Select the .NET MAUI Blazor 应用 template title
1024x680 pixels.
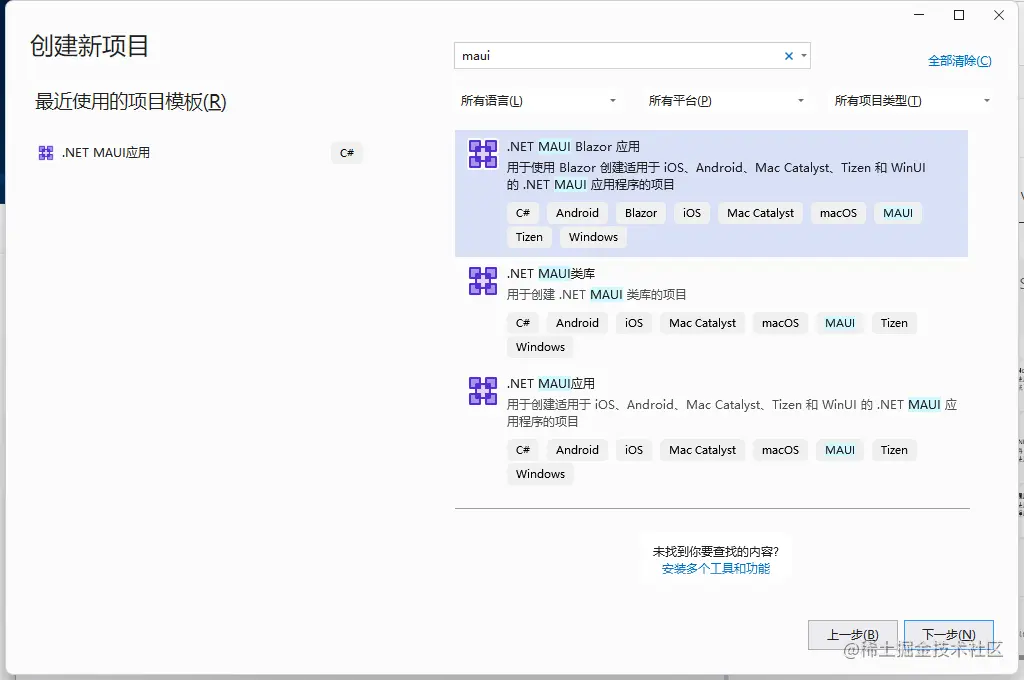[573, 147]
